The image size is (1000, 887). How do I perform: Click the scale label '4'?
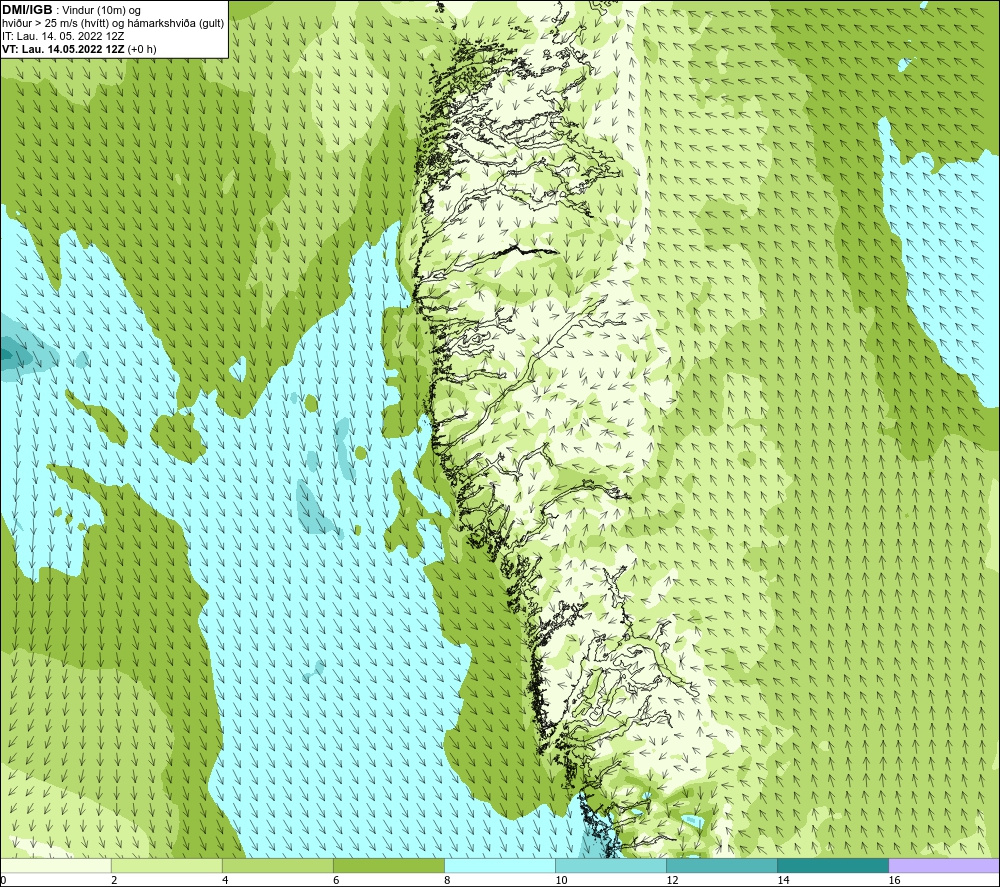point(225,881)
